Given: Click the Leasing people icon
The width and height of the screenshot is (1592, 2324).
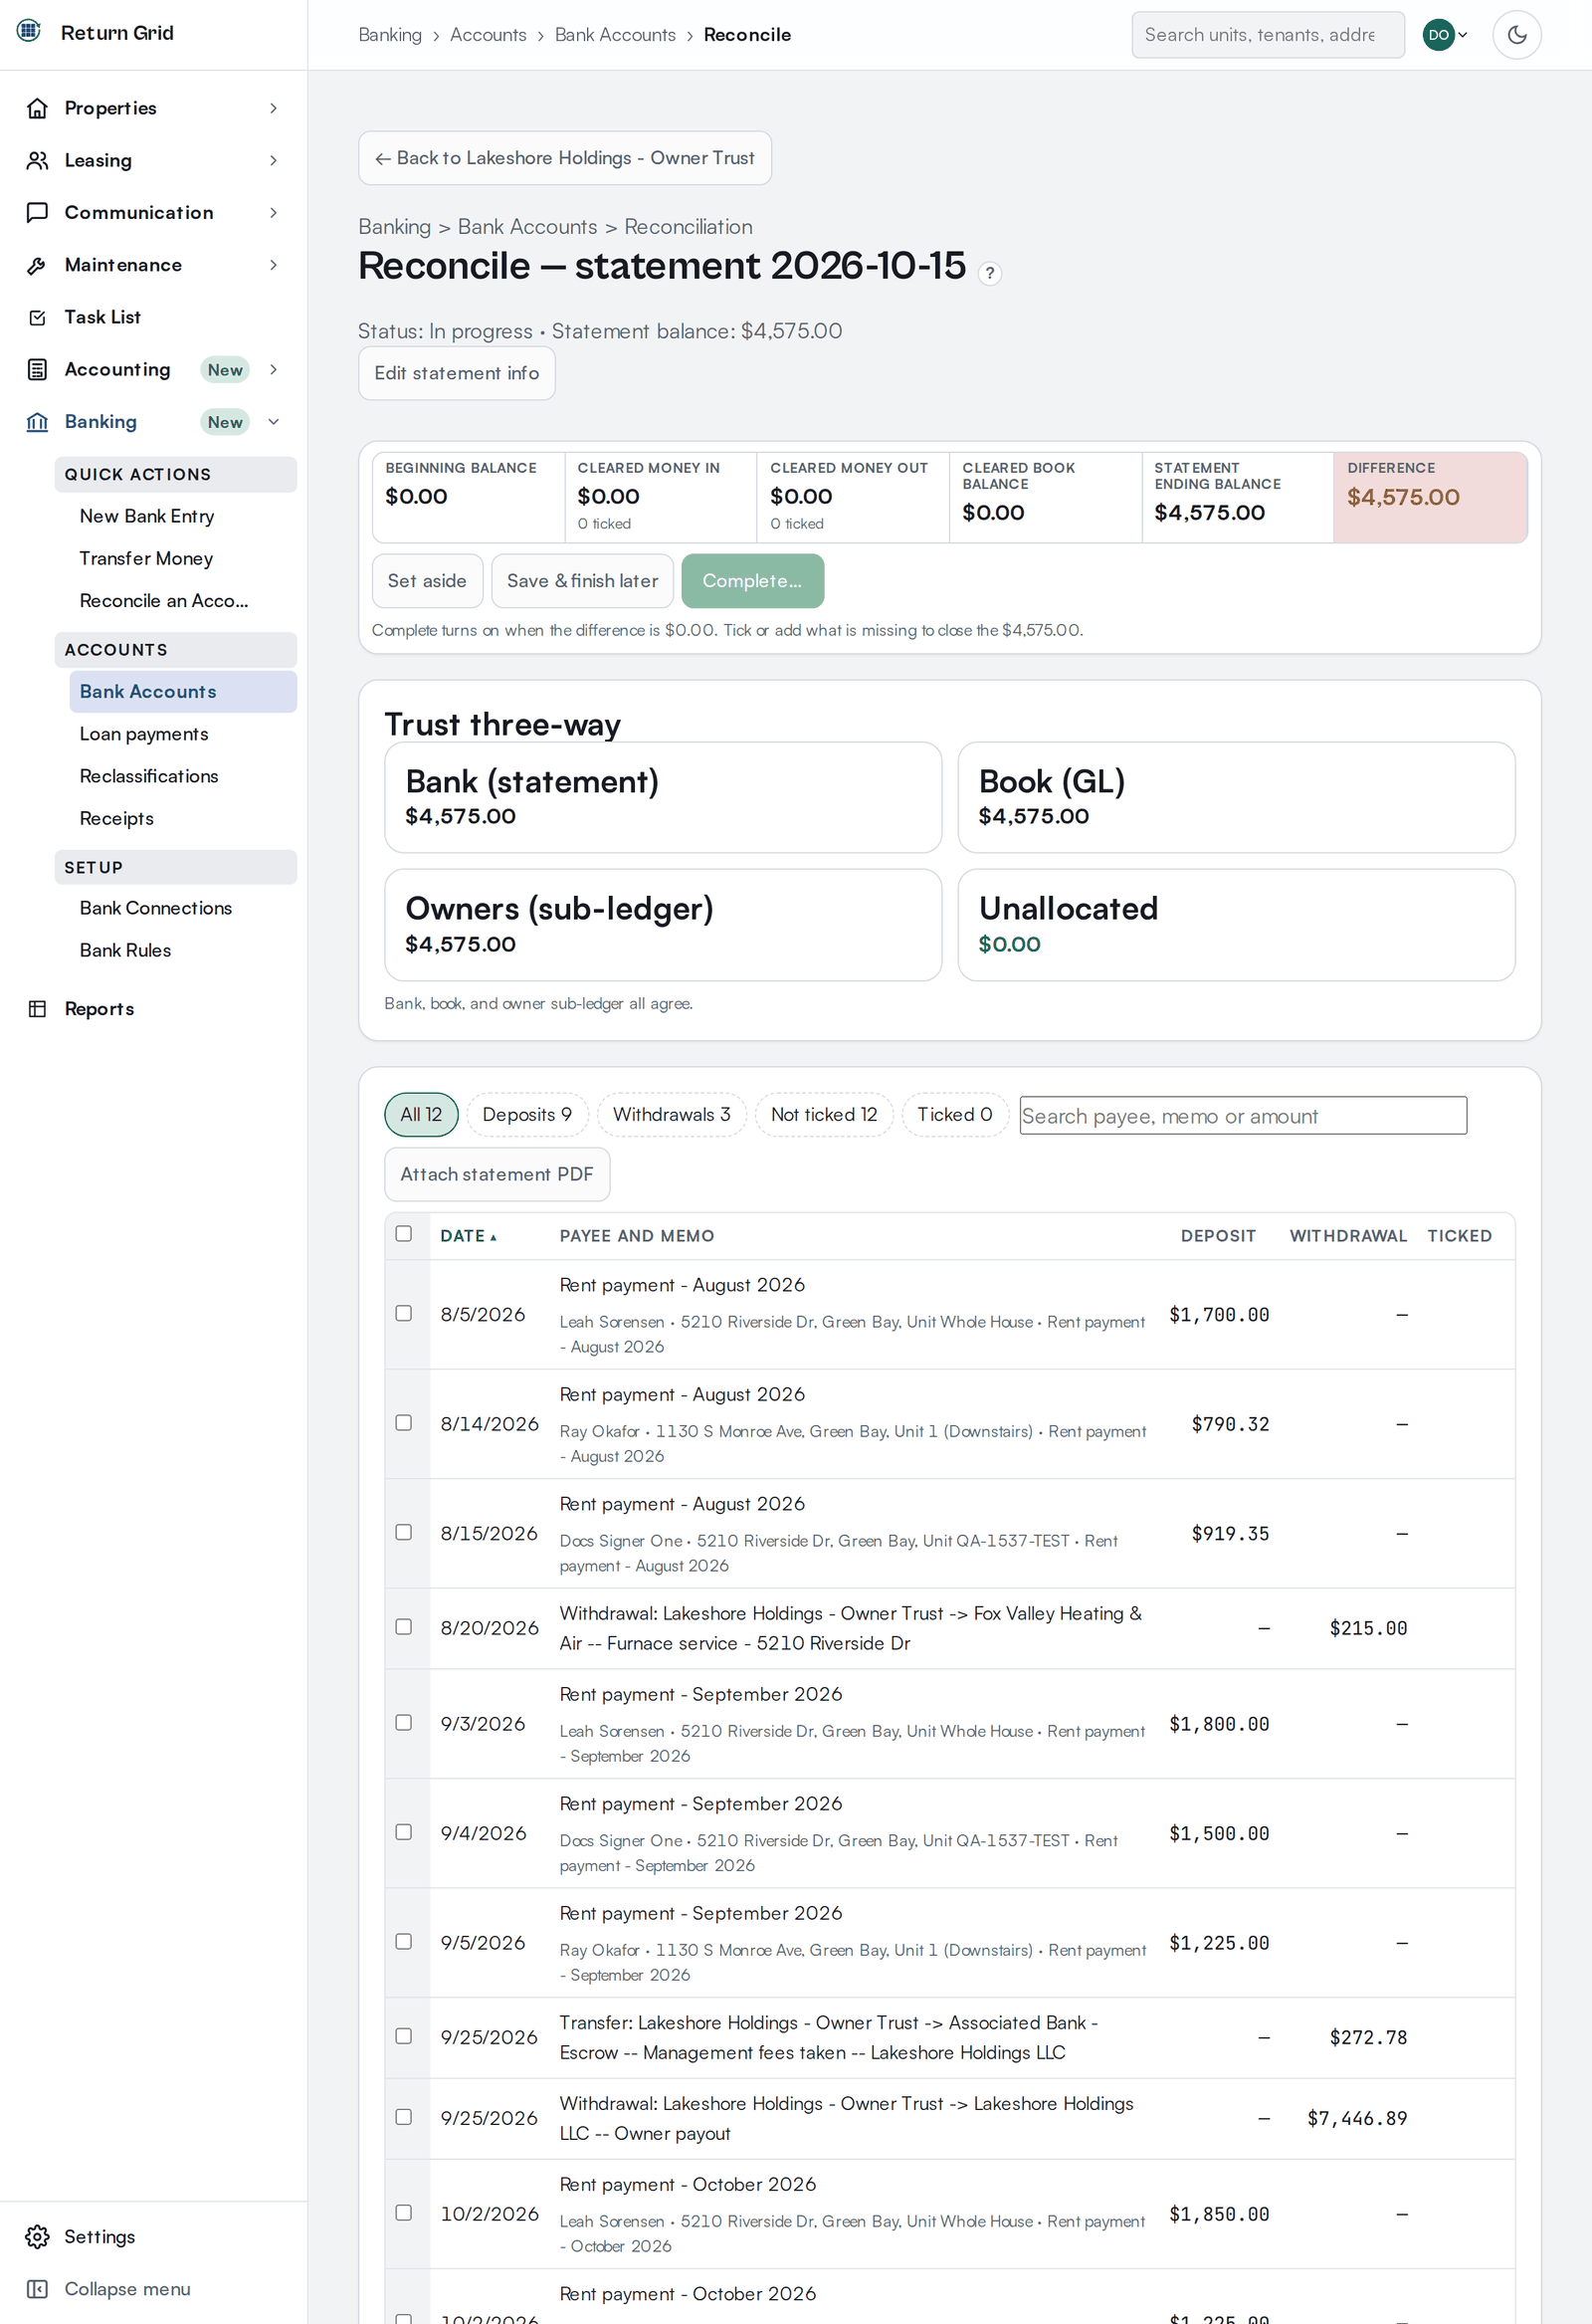Looking at the screenshot, I should point(37,160).
